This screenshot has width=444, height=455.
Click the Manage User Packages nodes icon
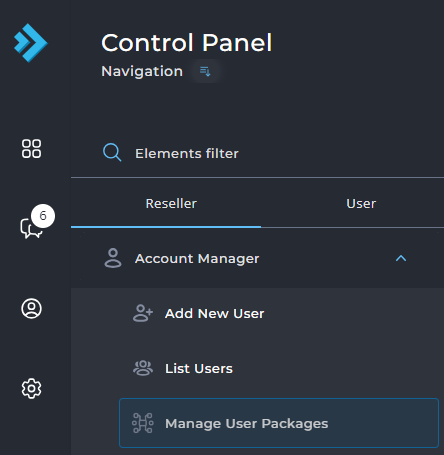[x=143, y=423]
